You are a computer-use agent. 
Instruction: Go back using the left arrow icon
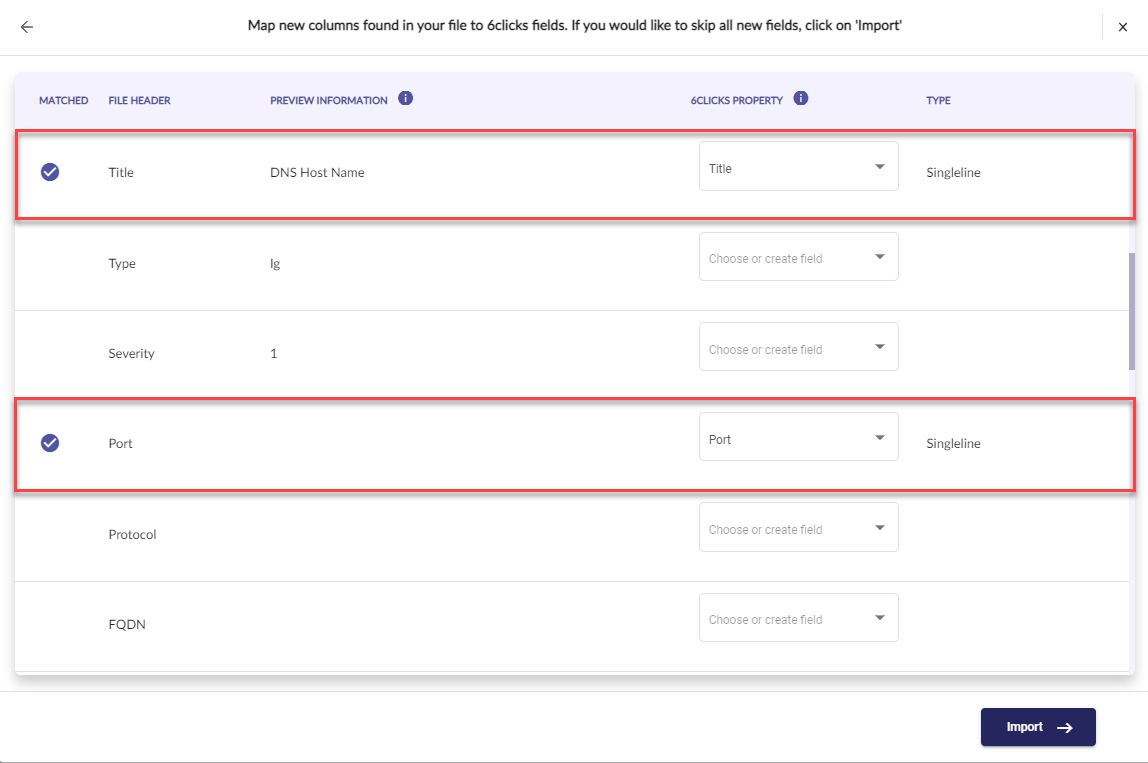(x=27, y=27)
